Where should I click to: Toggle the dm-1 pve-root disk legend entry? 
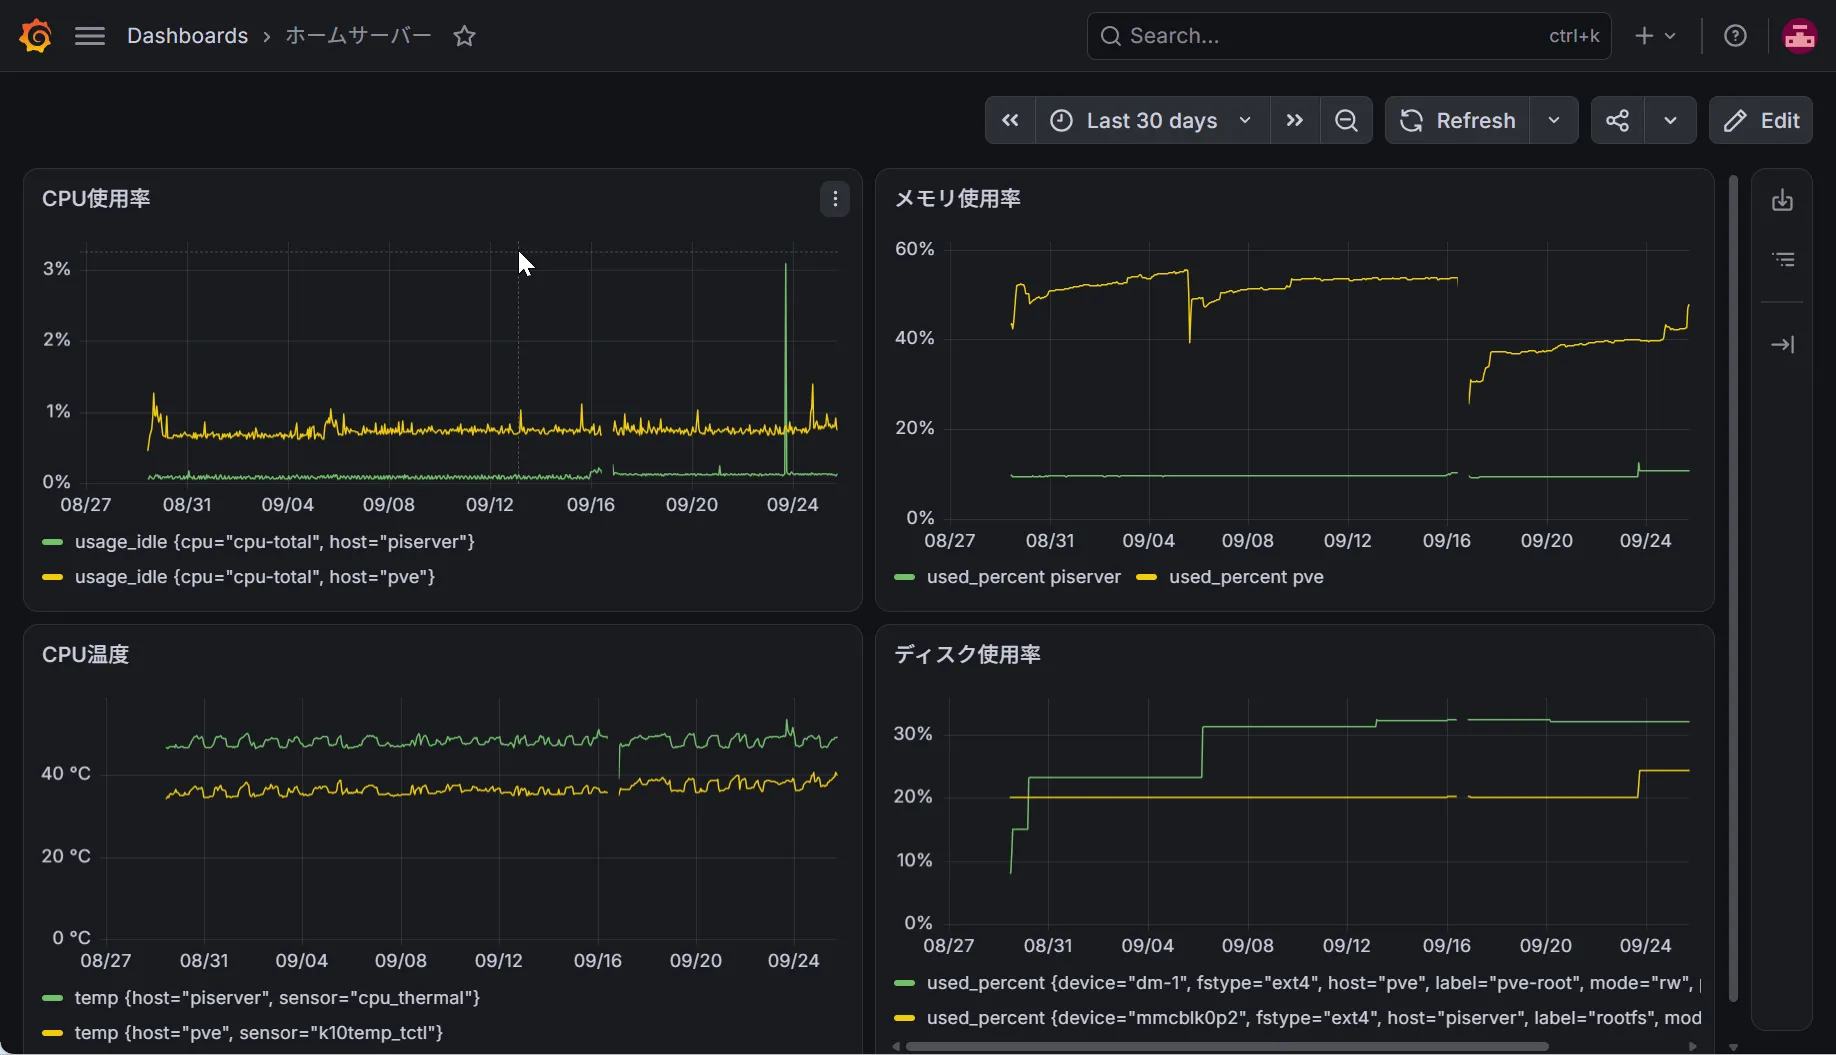click(1314, 983)
